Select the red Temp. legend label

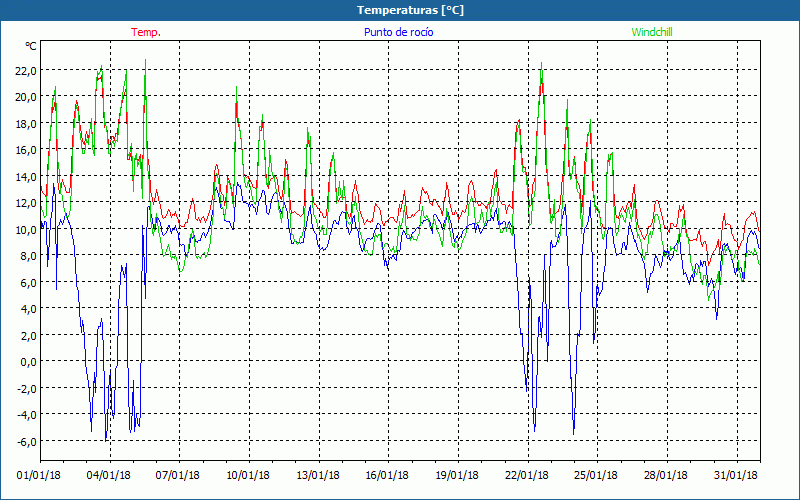coord(146,32)
